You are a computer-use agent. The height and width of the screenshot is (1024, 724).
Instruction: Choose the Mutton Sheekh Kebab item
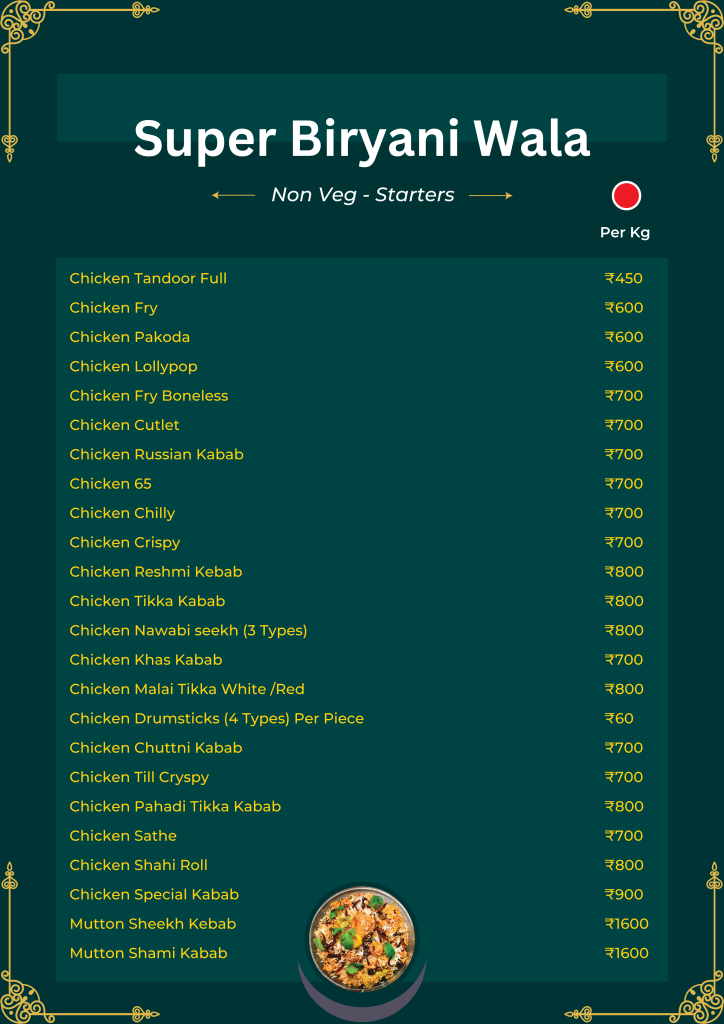(x=152, y=923)
